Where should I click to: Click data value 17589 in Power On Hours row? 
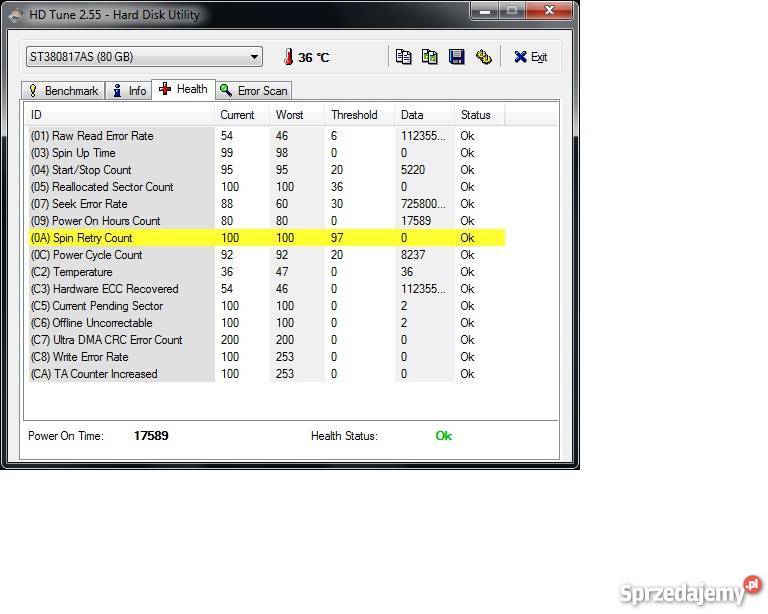pyautogui.click(x=416, y=221)
